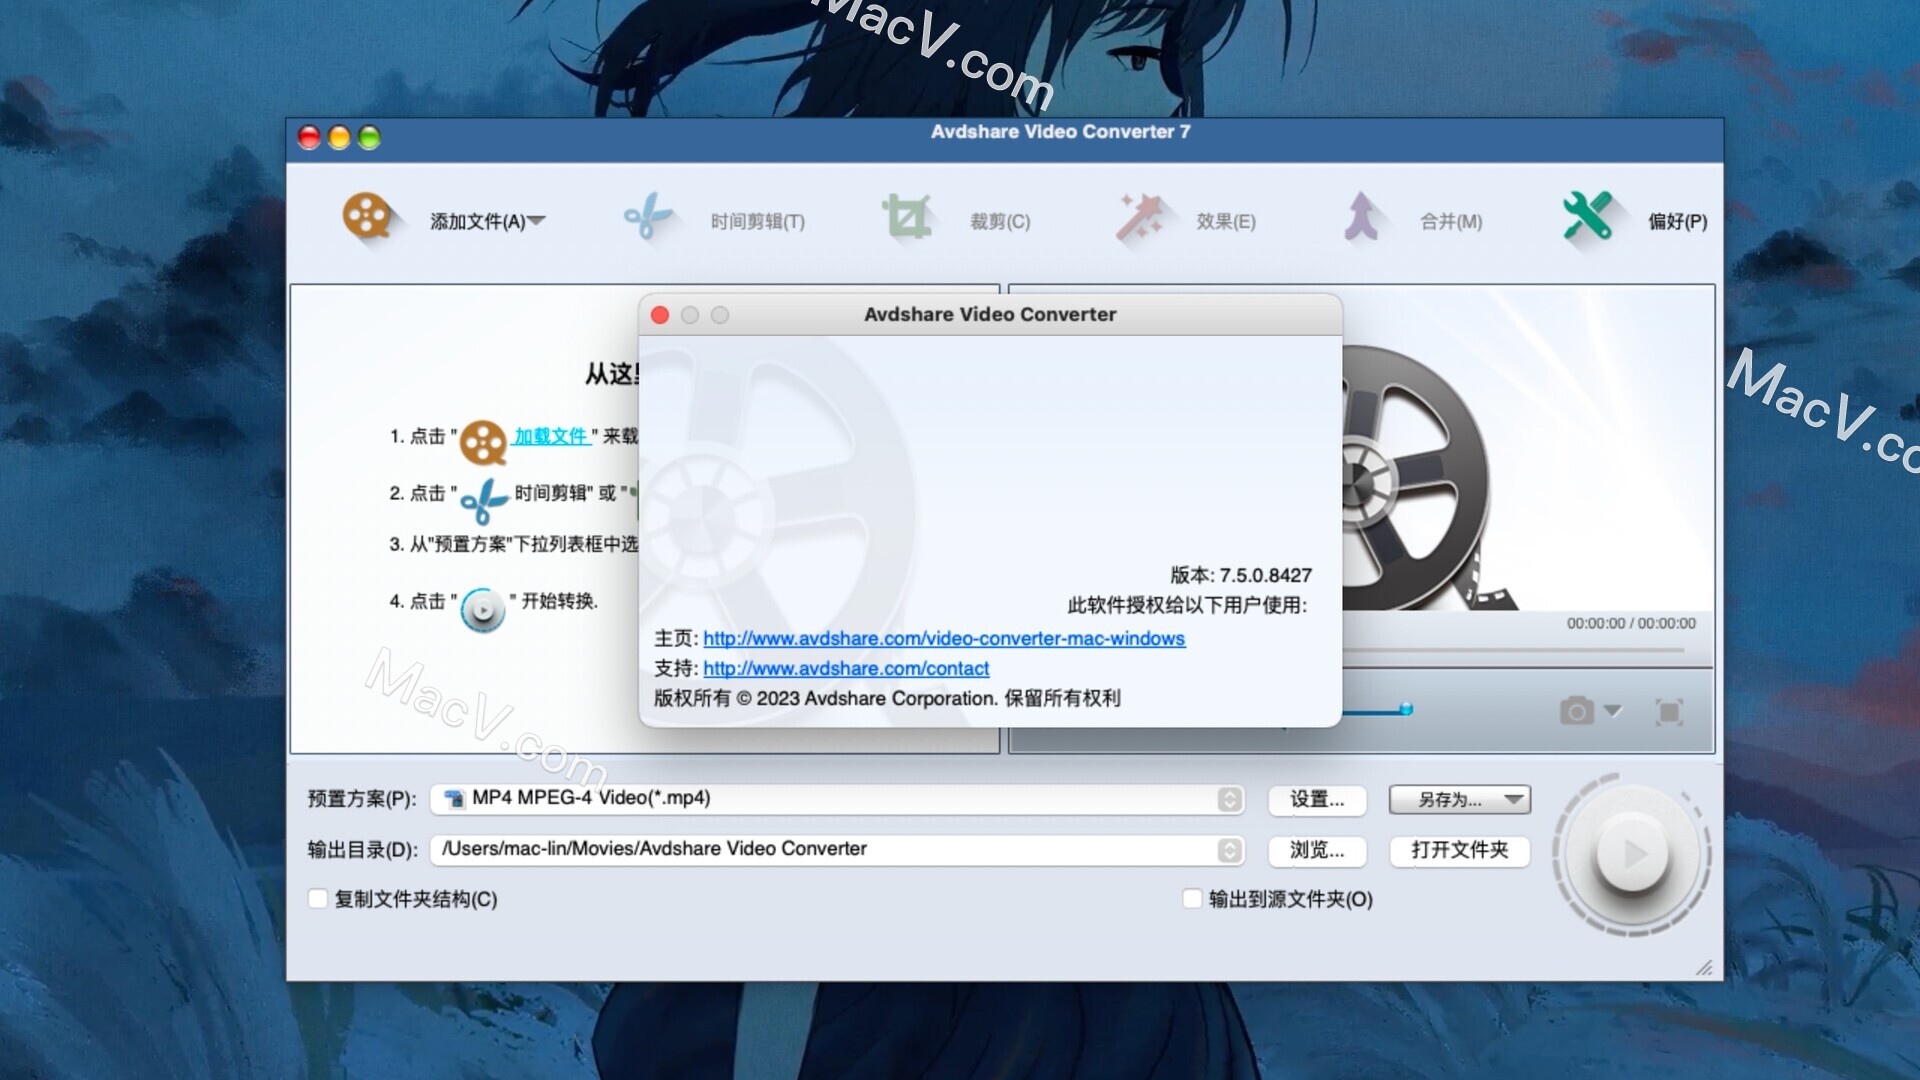The height and width of the screenshot is (1080, 1920).
Task: Close the Avdshare Video Converter about dialog
Action: coord(660,315)
